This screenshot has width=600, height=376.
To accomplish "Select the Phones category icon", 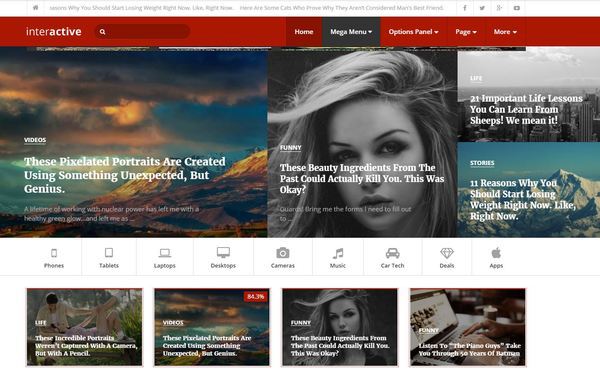I will (54, 253).
